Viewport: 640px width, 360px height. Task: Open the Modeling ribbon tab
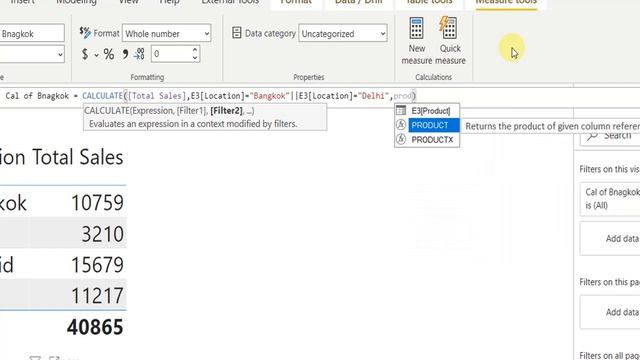click(x=76, y=2)
